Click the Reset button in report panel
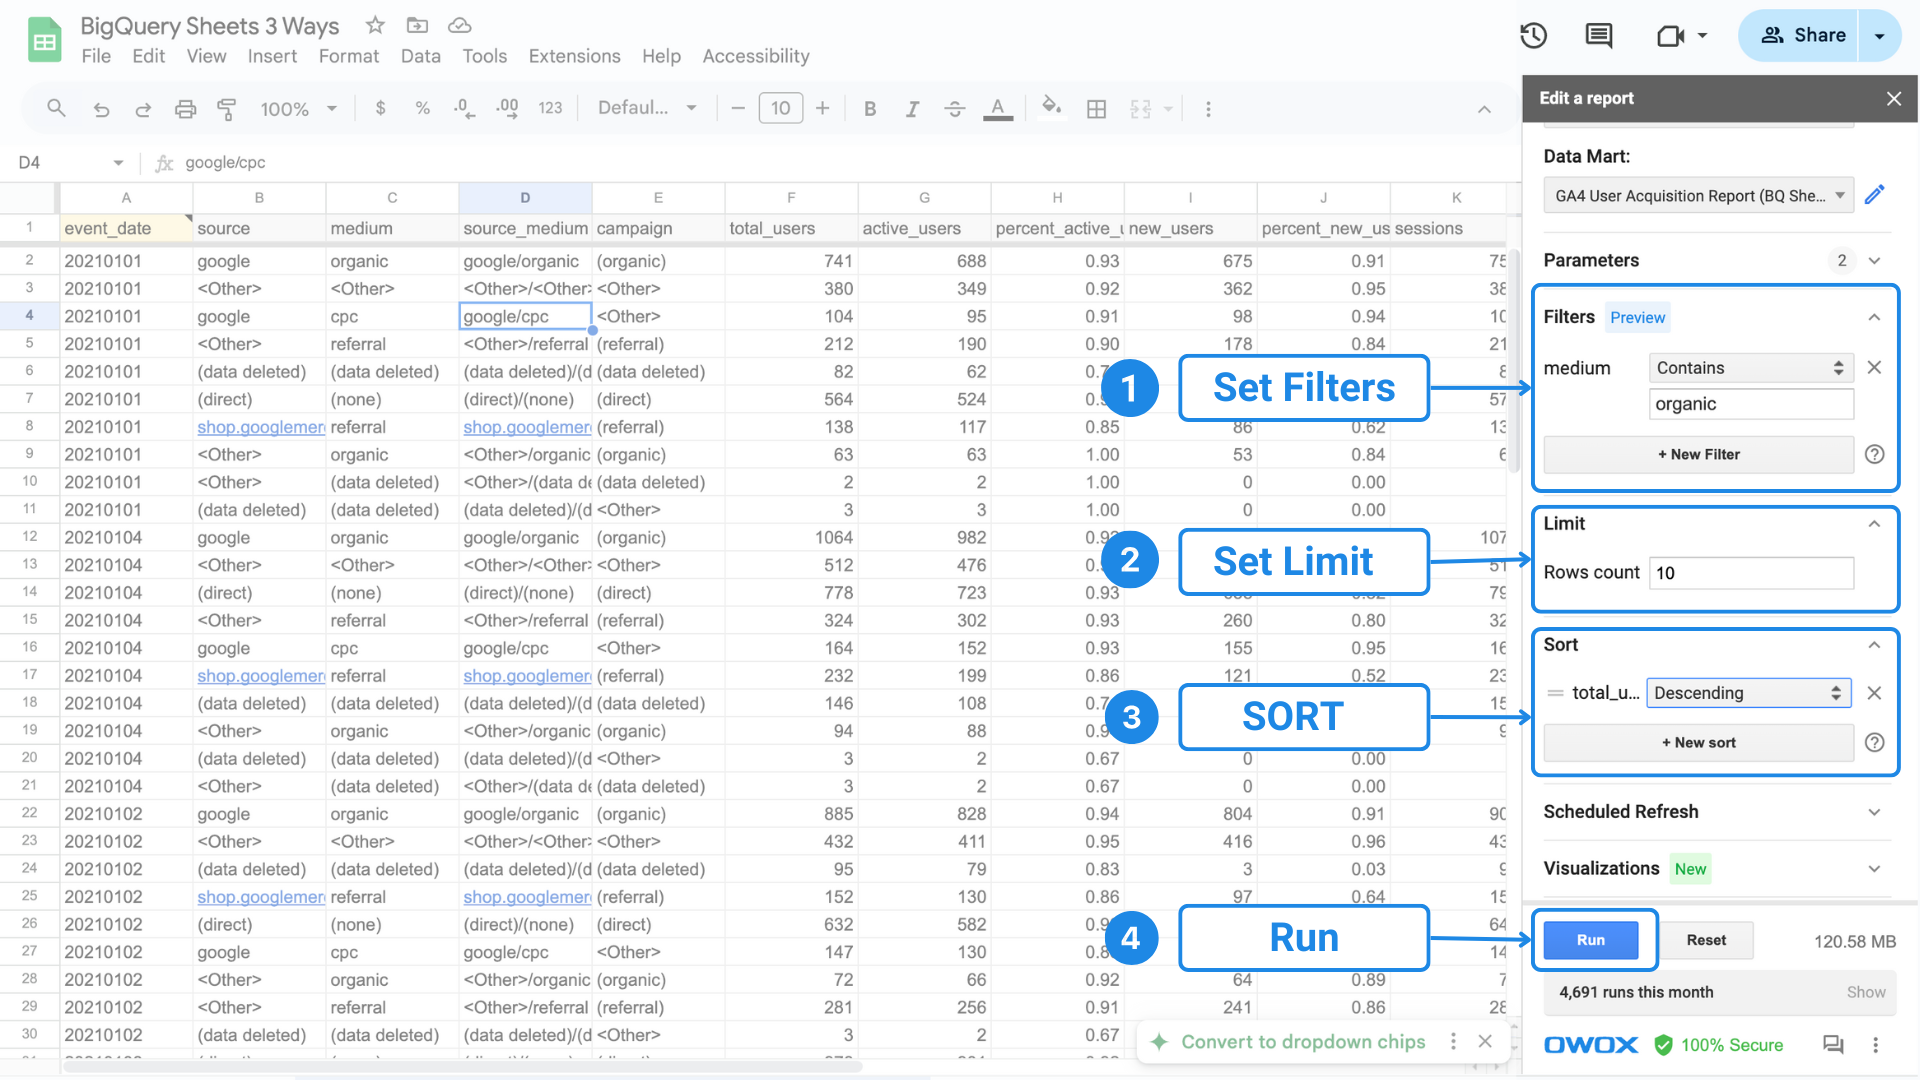The height and width of the screenshot is (1080, 1920). click(1706, 940)
